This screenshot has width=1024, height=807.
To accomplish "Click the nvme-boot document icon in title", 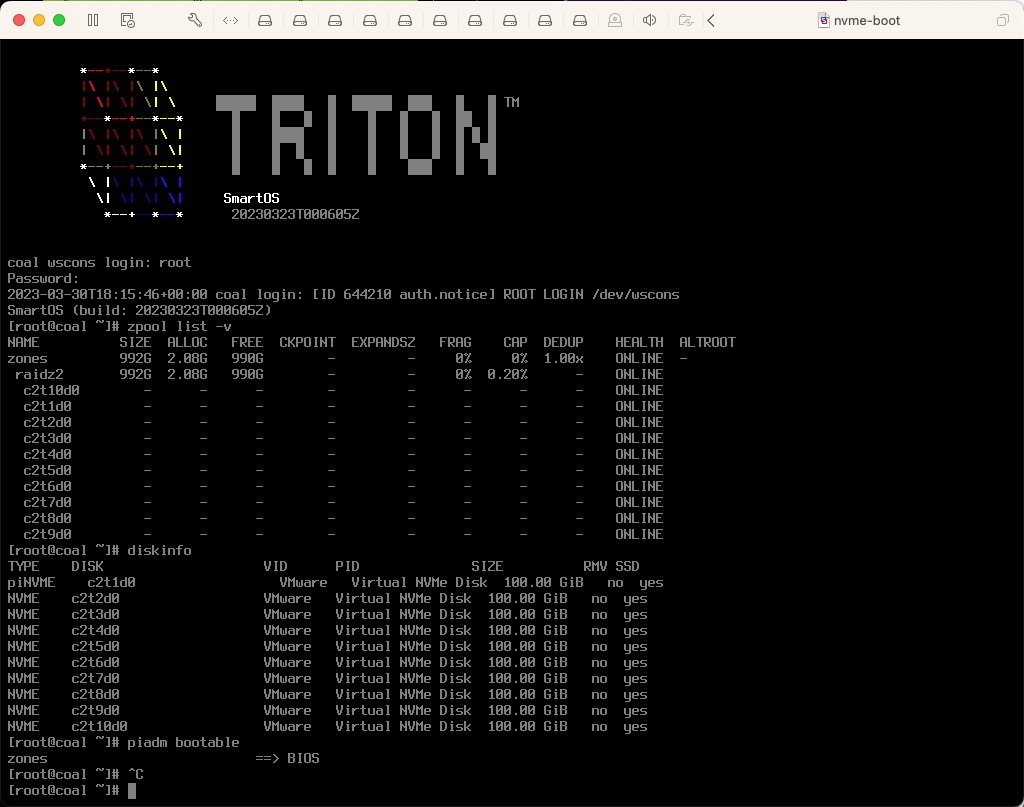I will pos(823,20).
